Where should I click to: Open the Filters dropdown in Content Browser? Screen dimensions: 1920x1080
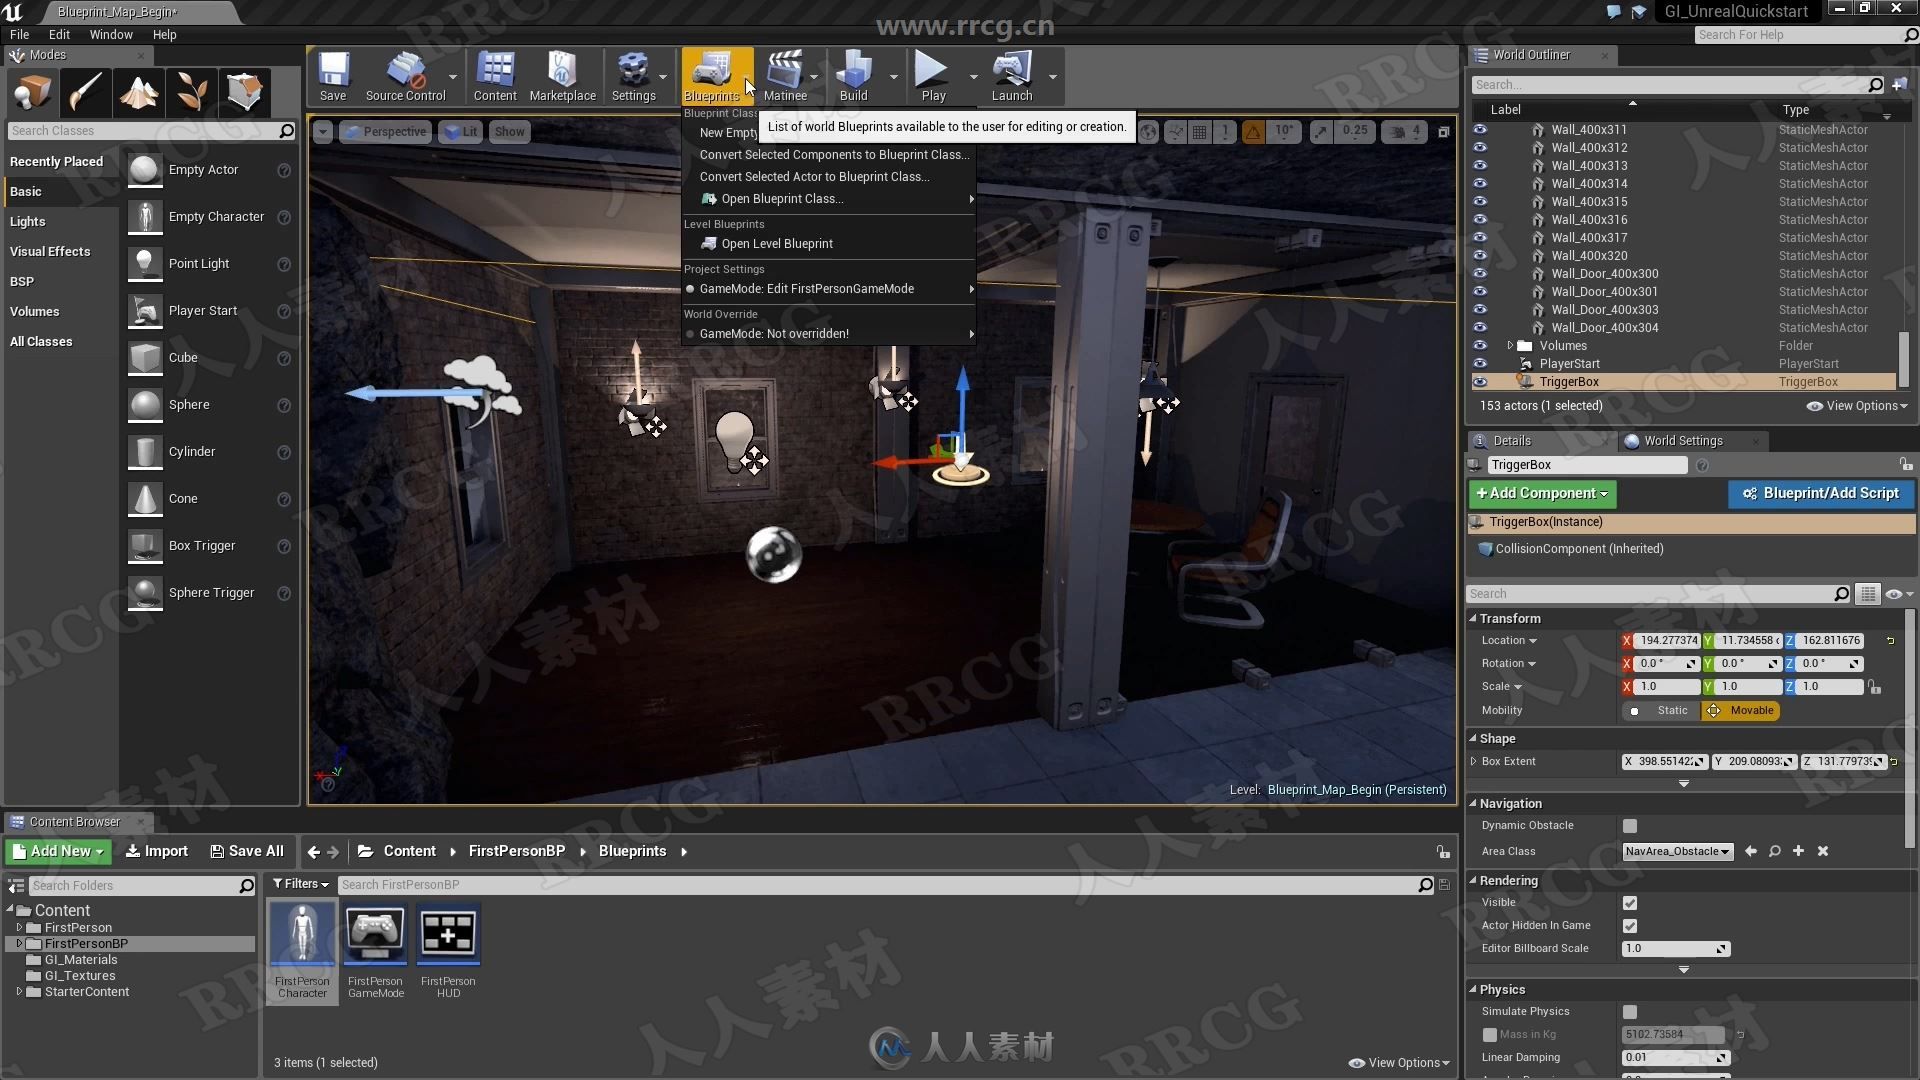tap(301, 884)
